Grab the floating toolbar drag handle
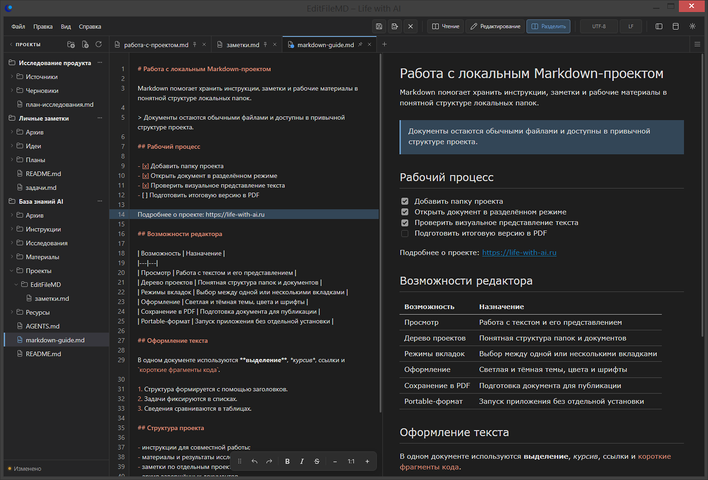 240,461
